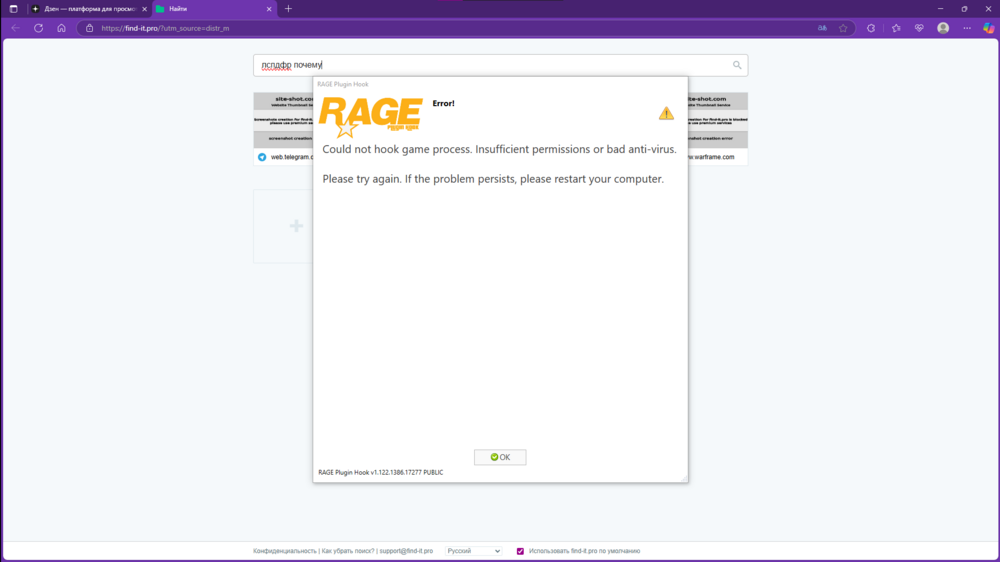
Task: Click OK in the RAGE Plugin Hook dialog
Action: click(500, 457)
